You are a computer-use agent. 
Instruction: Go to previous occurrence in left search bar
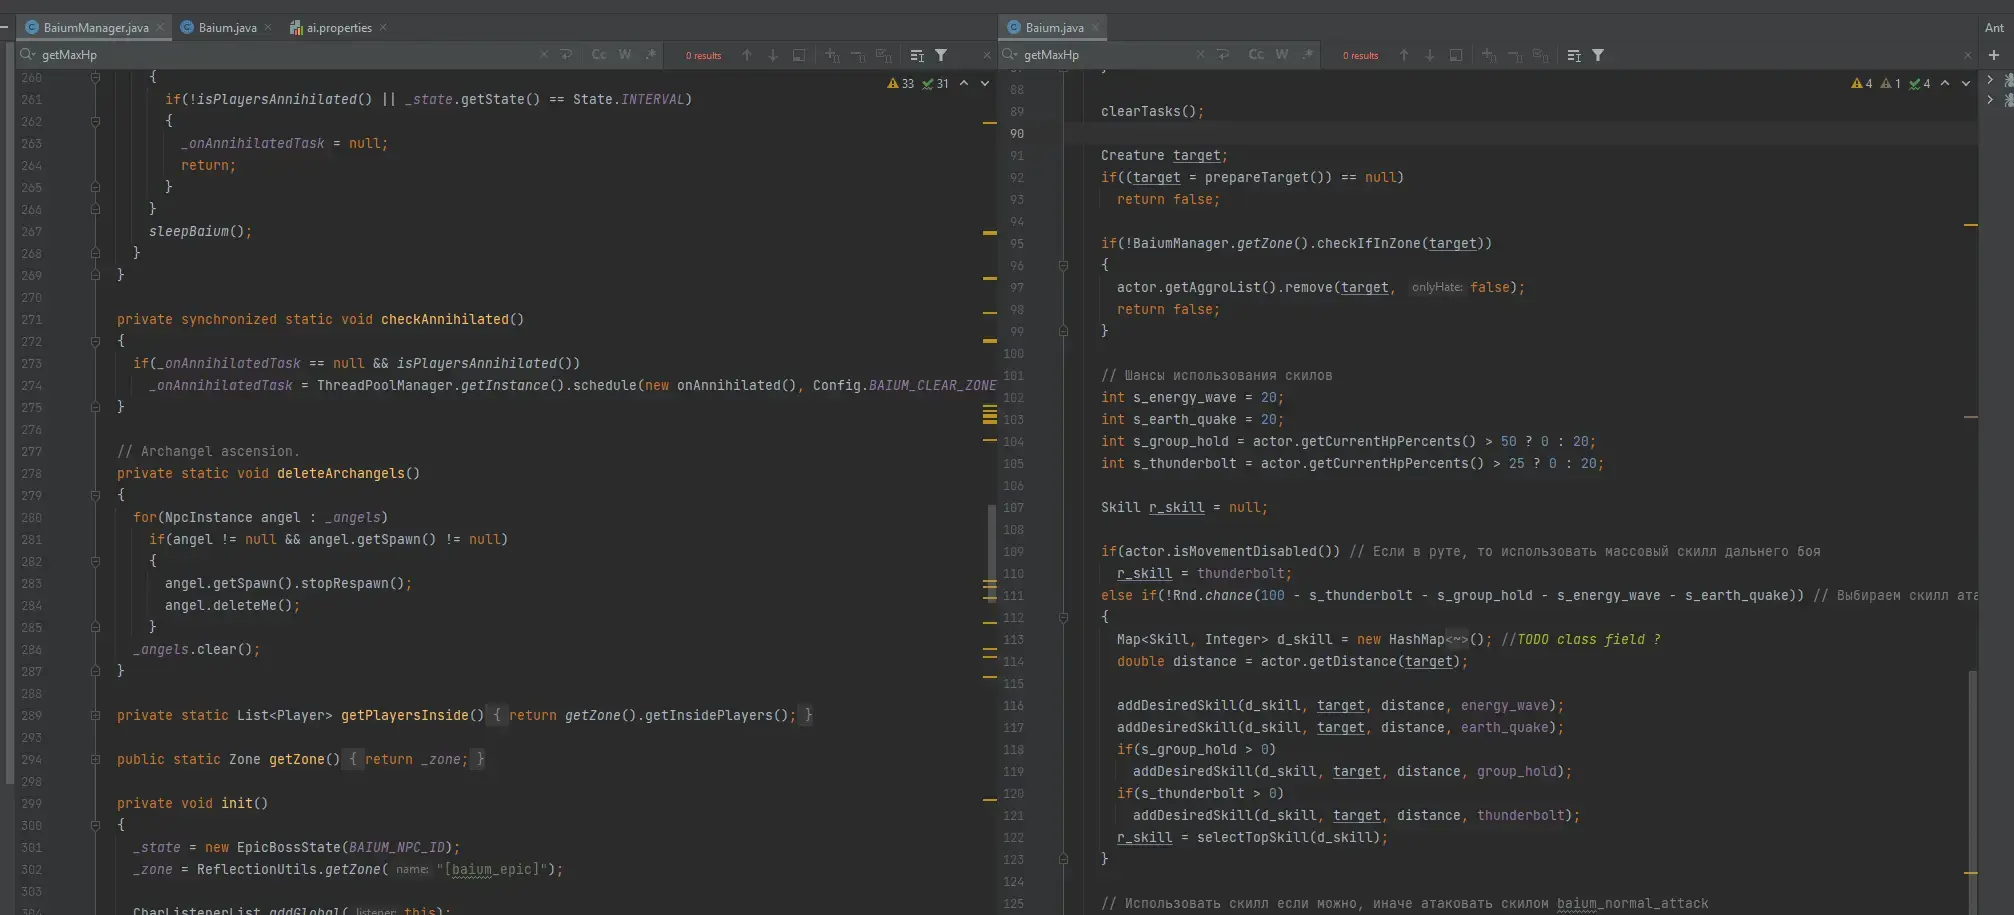pyautogui.click(x=747, y=55)
